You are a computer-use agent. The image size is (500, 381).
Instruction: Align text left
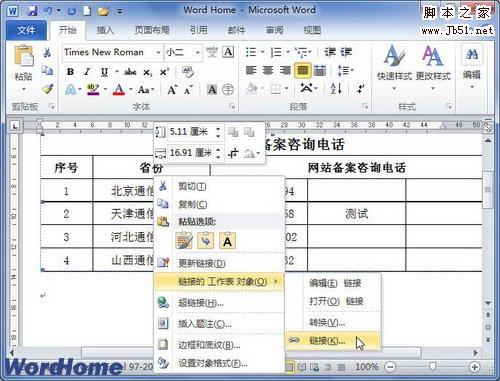(x=251, y=70)
